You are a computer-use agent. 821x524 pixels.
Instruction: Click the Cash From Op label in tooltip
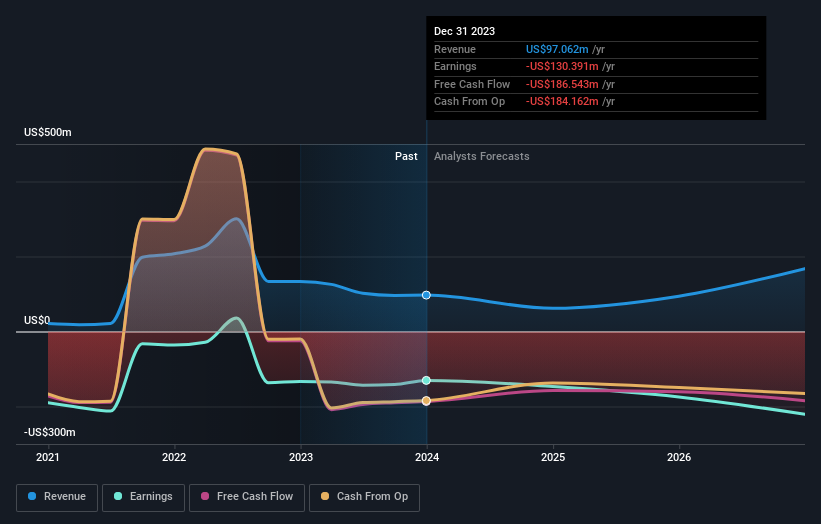pos(470,102)
